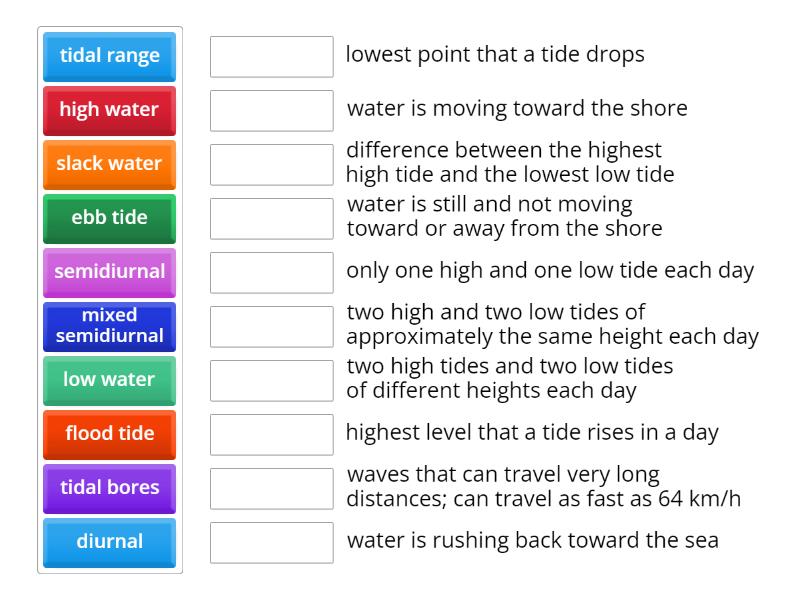Select the box for highest-lowest tide difference
Screen dimensions: 800x600
click(x=272, y=164)
